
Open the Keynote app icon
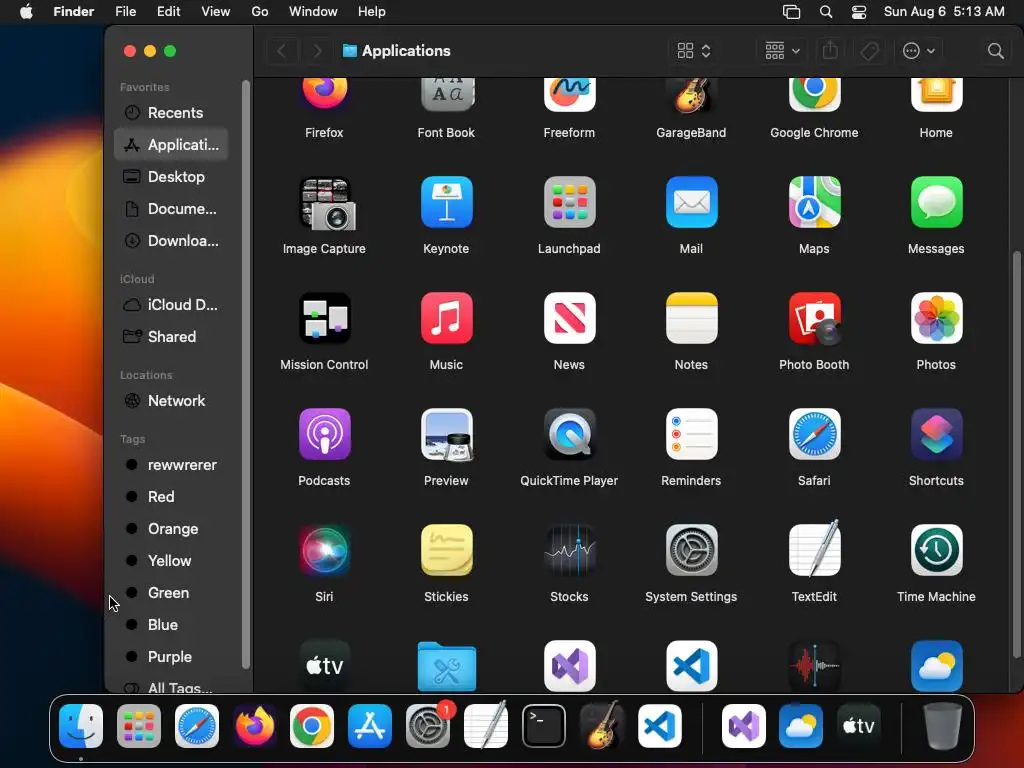[446, 202]
